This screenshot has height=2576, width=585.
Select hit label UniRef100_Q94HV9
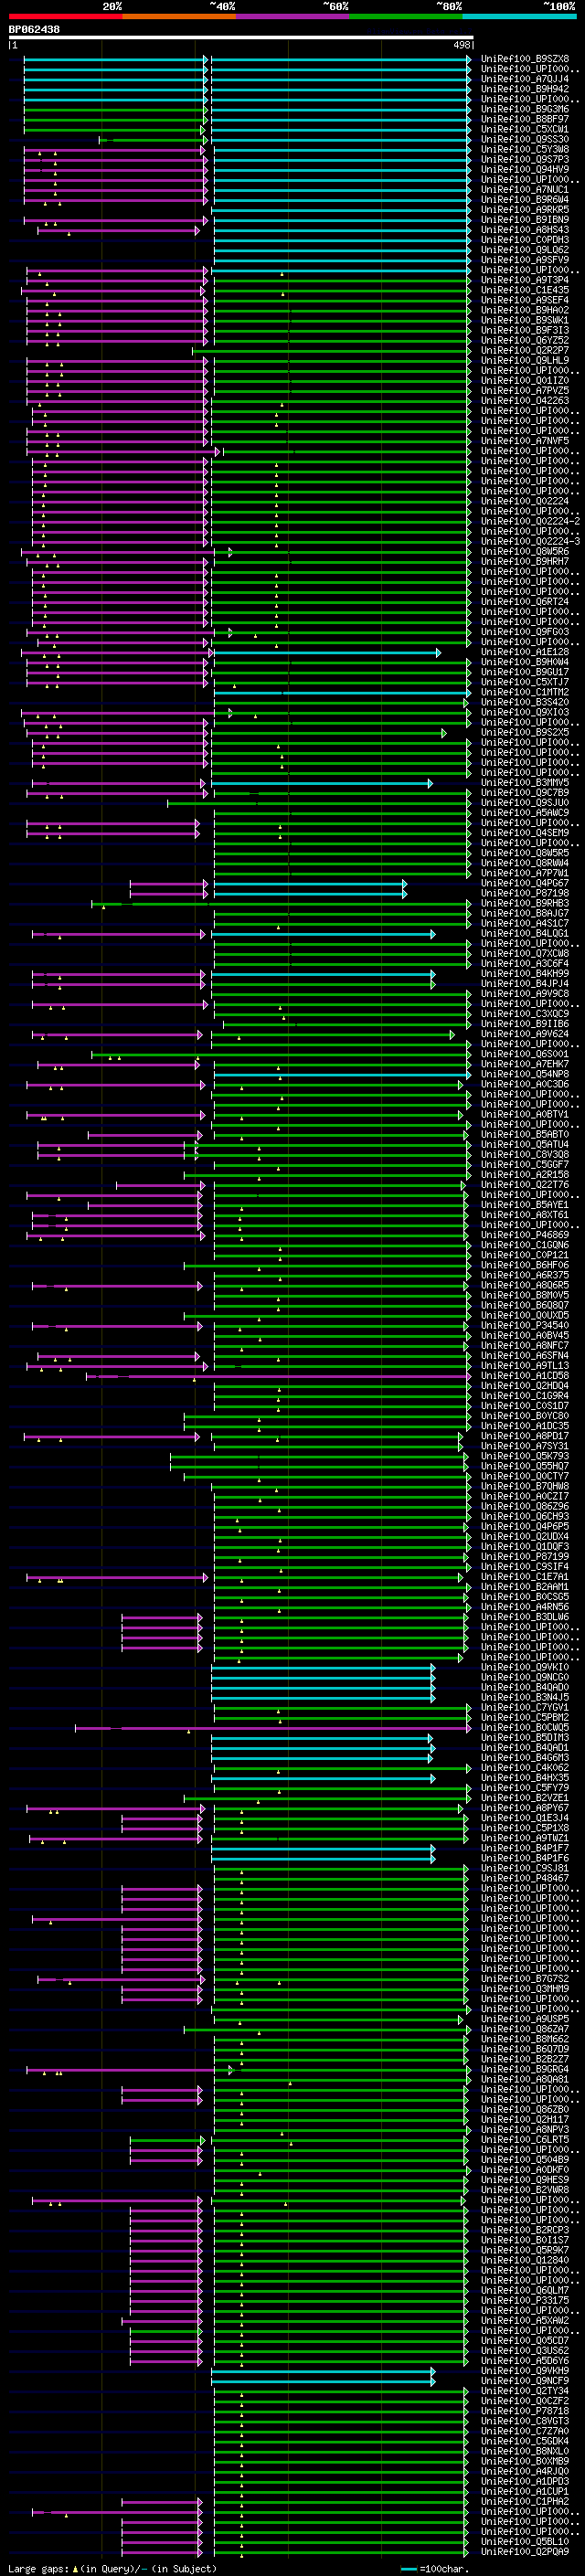pyautogui.click(x=525, y=169)
